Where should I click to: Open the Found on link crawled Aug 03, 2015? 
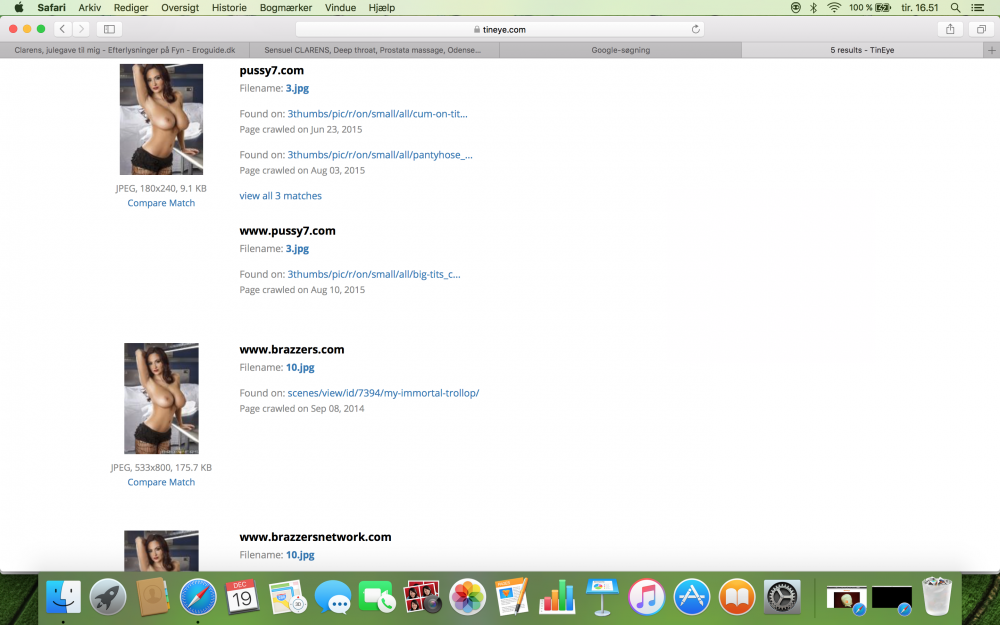tap(380, 154)
